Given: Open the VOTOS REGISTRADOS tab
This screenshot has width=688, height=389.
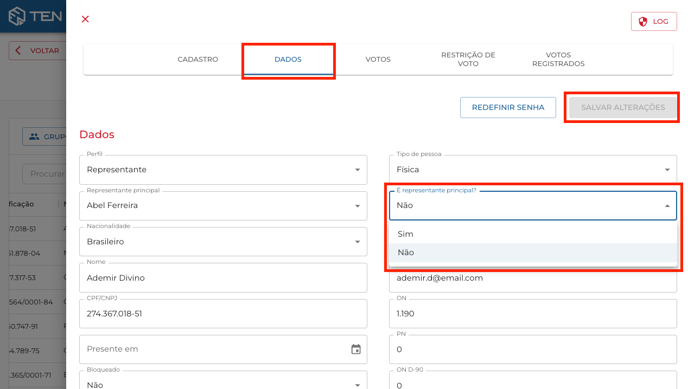Looking at the screenshot, I should tap(558, 59).
